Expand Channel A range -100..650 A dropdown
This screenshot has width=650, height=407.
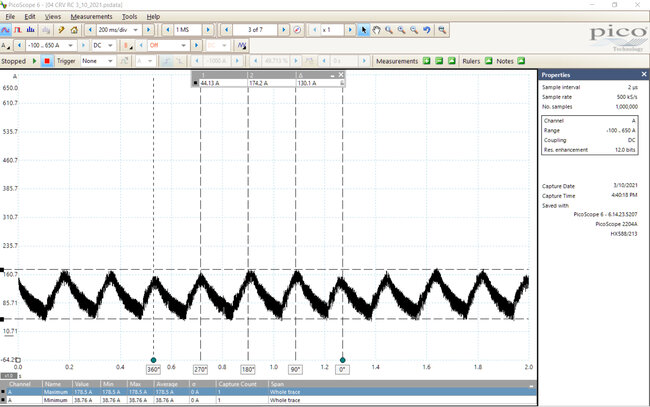coord(50,45)
